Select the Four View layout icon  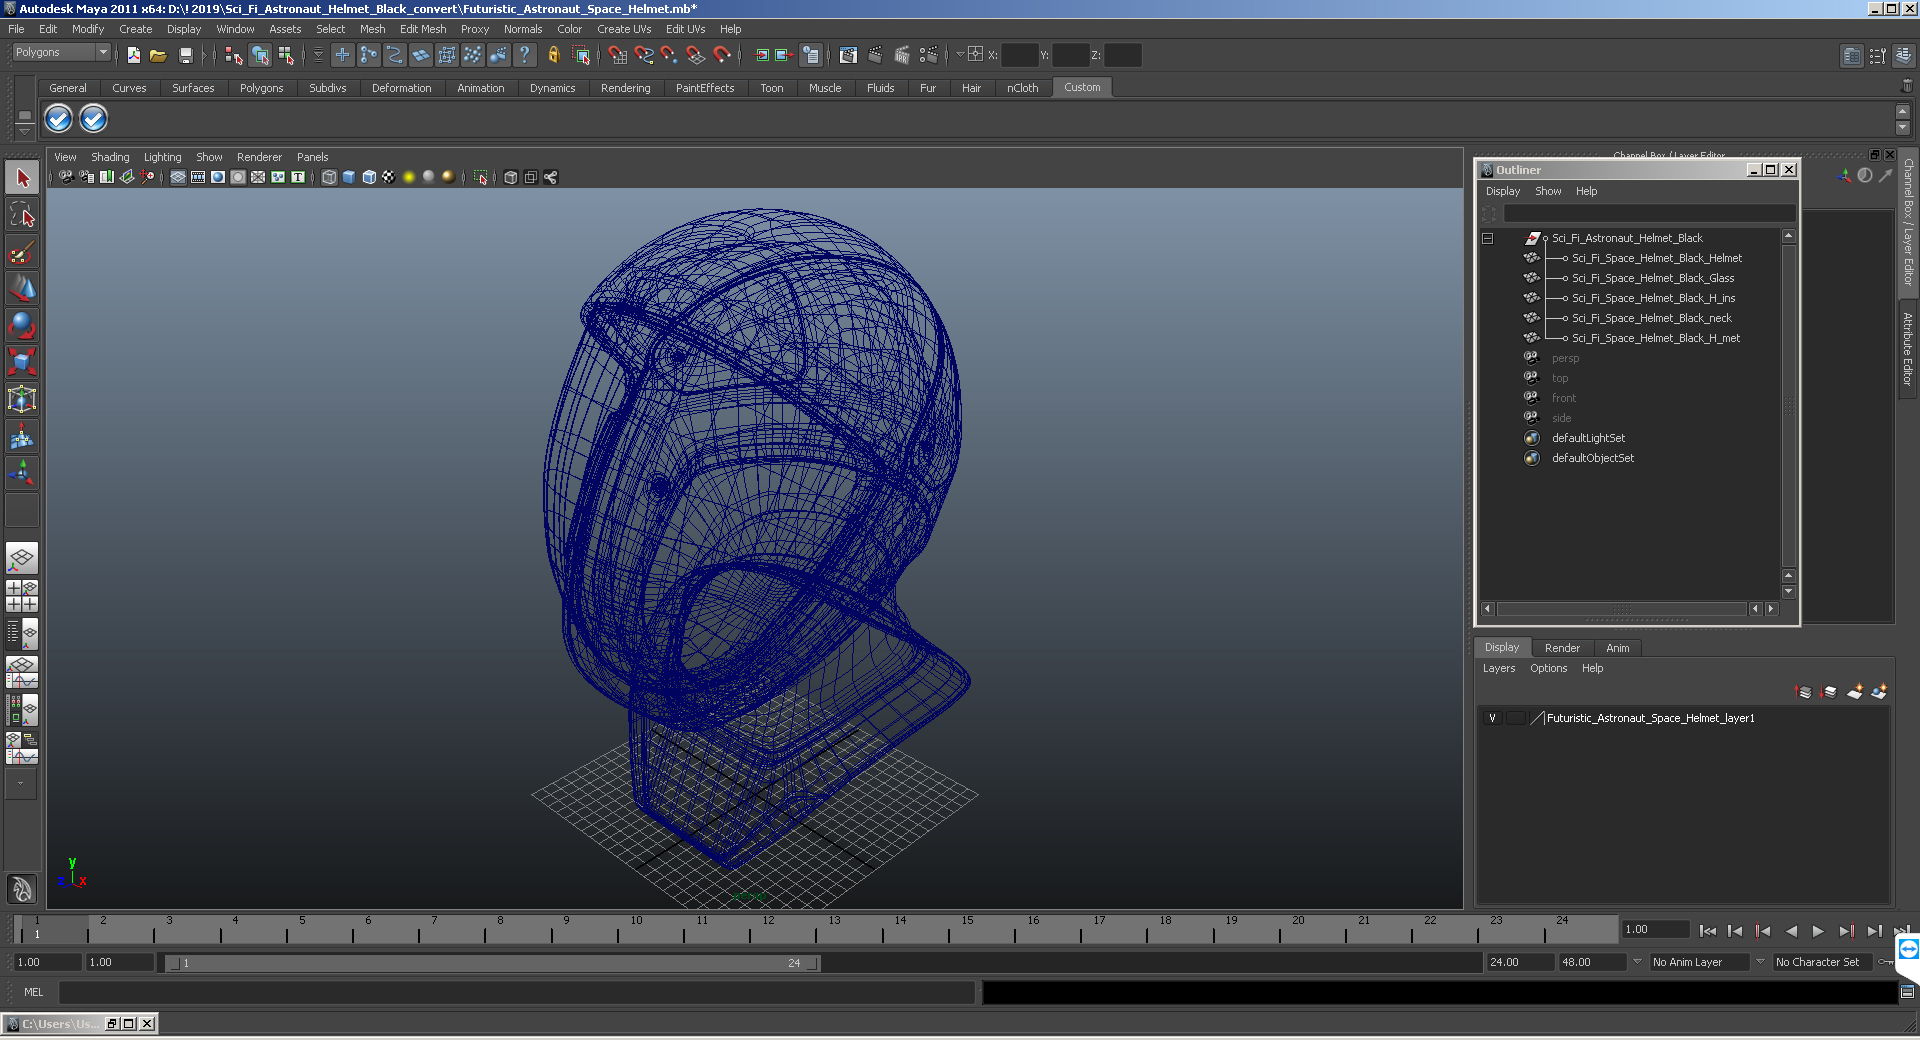[x=22, y=596]
